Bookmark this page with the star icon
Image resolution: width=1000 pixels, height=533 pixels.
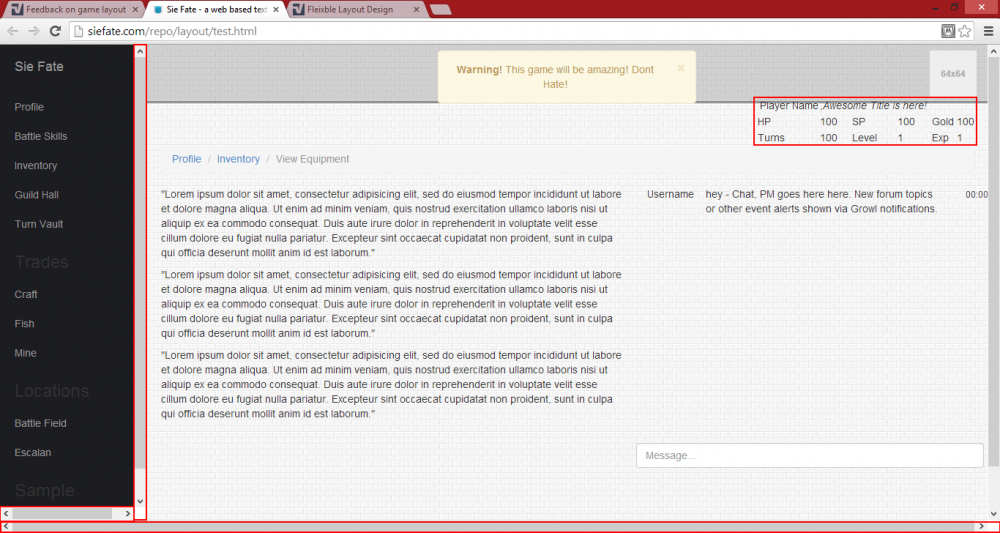click(965, 32)
